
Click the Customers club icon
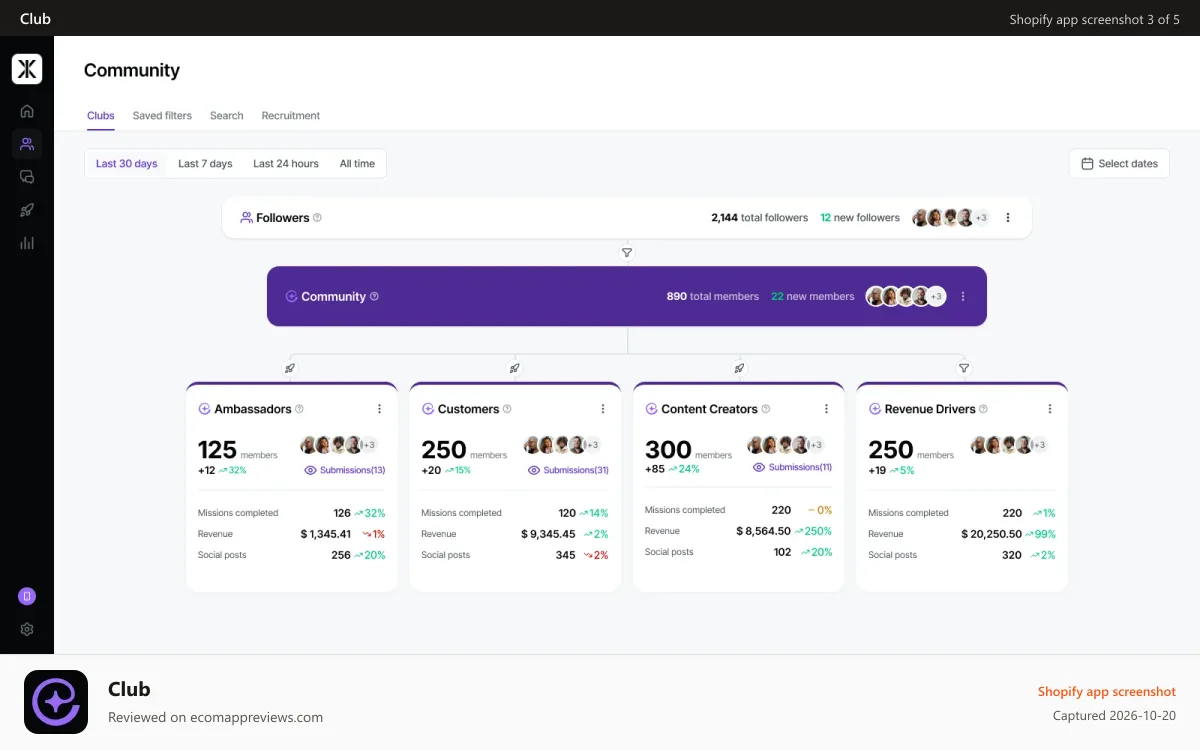pos(428,409)
